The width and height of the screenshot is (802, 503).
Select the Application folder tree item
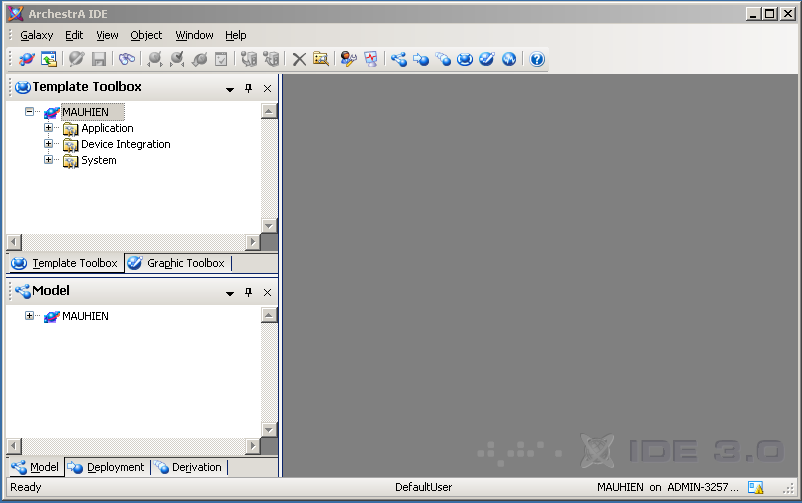coord(107,128)
